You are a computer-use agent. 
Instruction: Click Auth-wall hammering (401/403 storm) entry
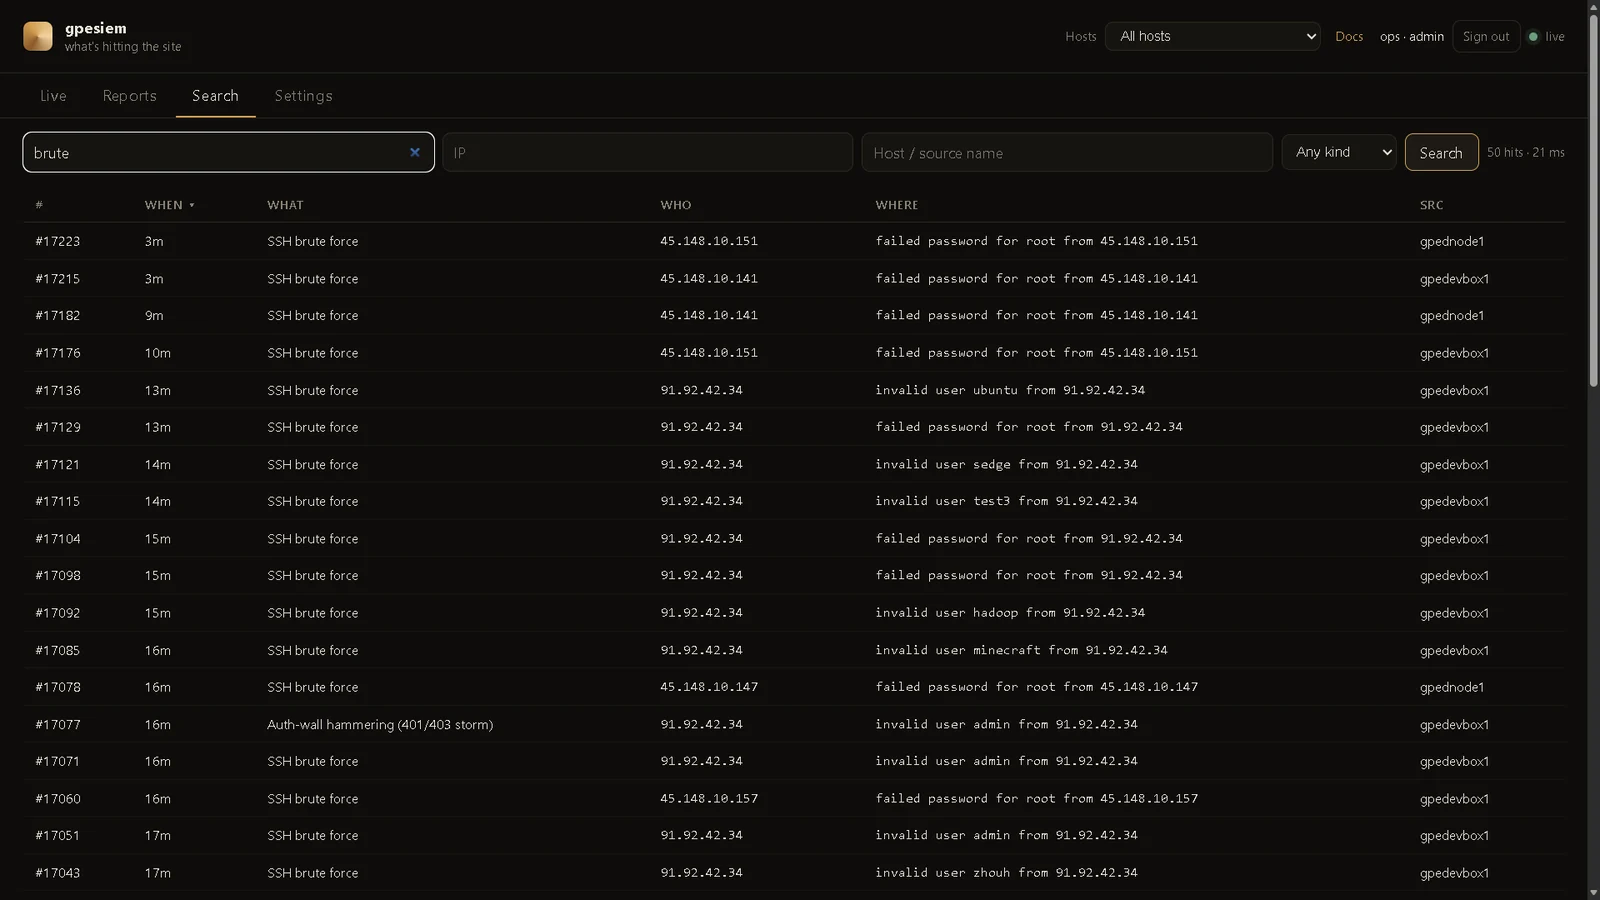click(x=380, y=724)
